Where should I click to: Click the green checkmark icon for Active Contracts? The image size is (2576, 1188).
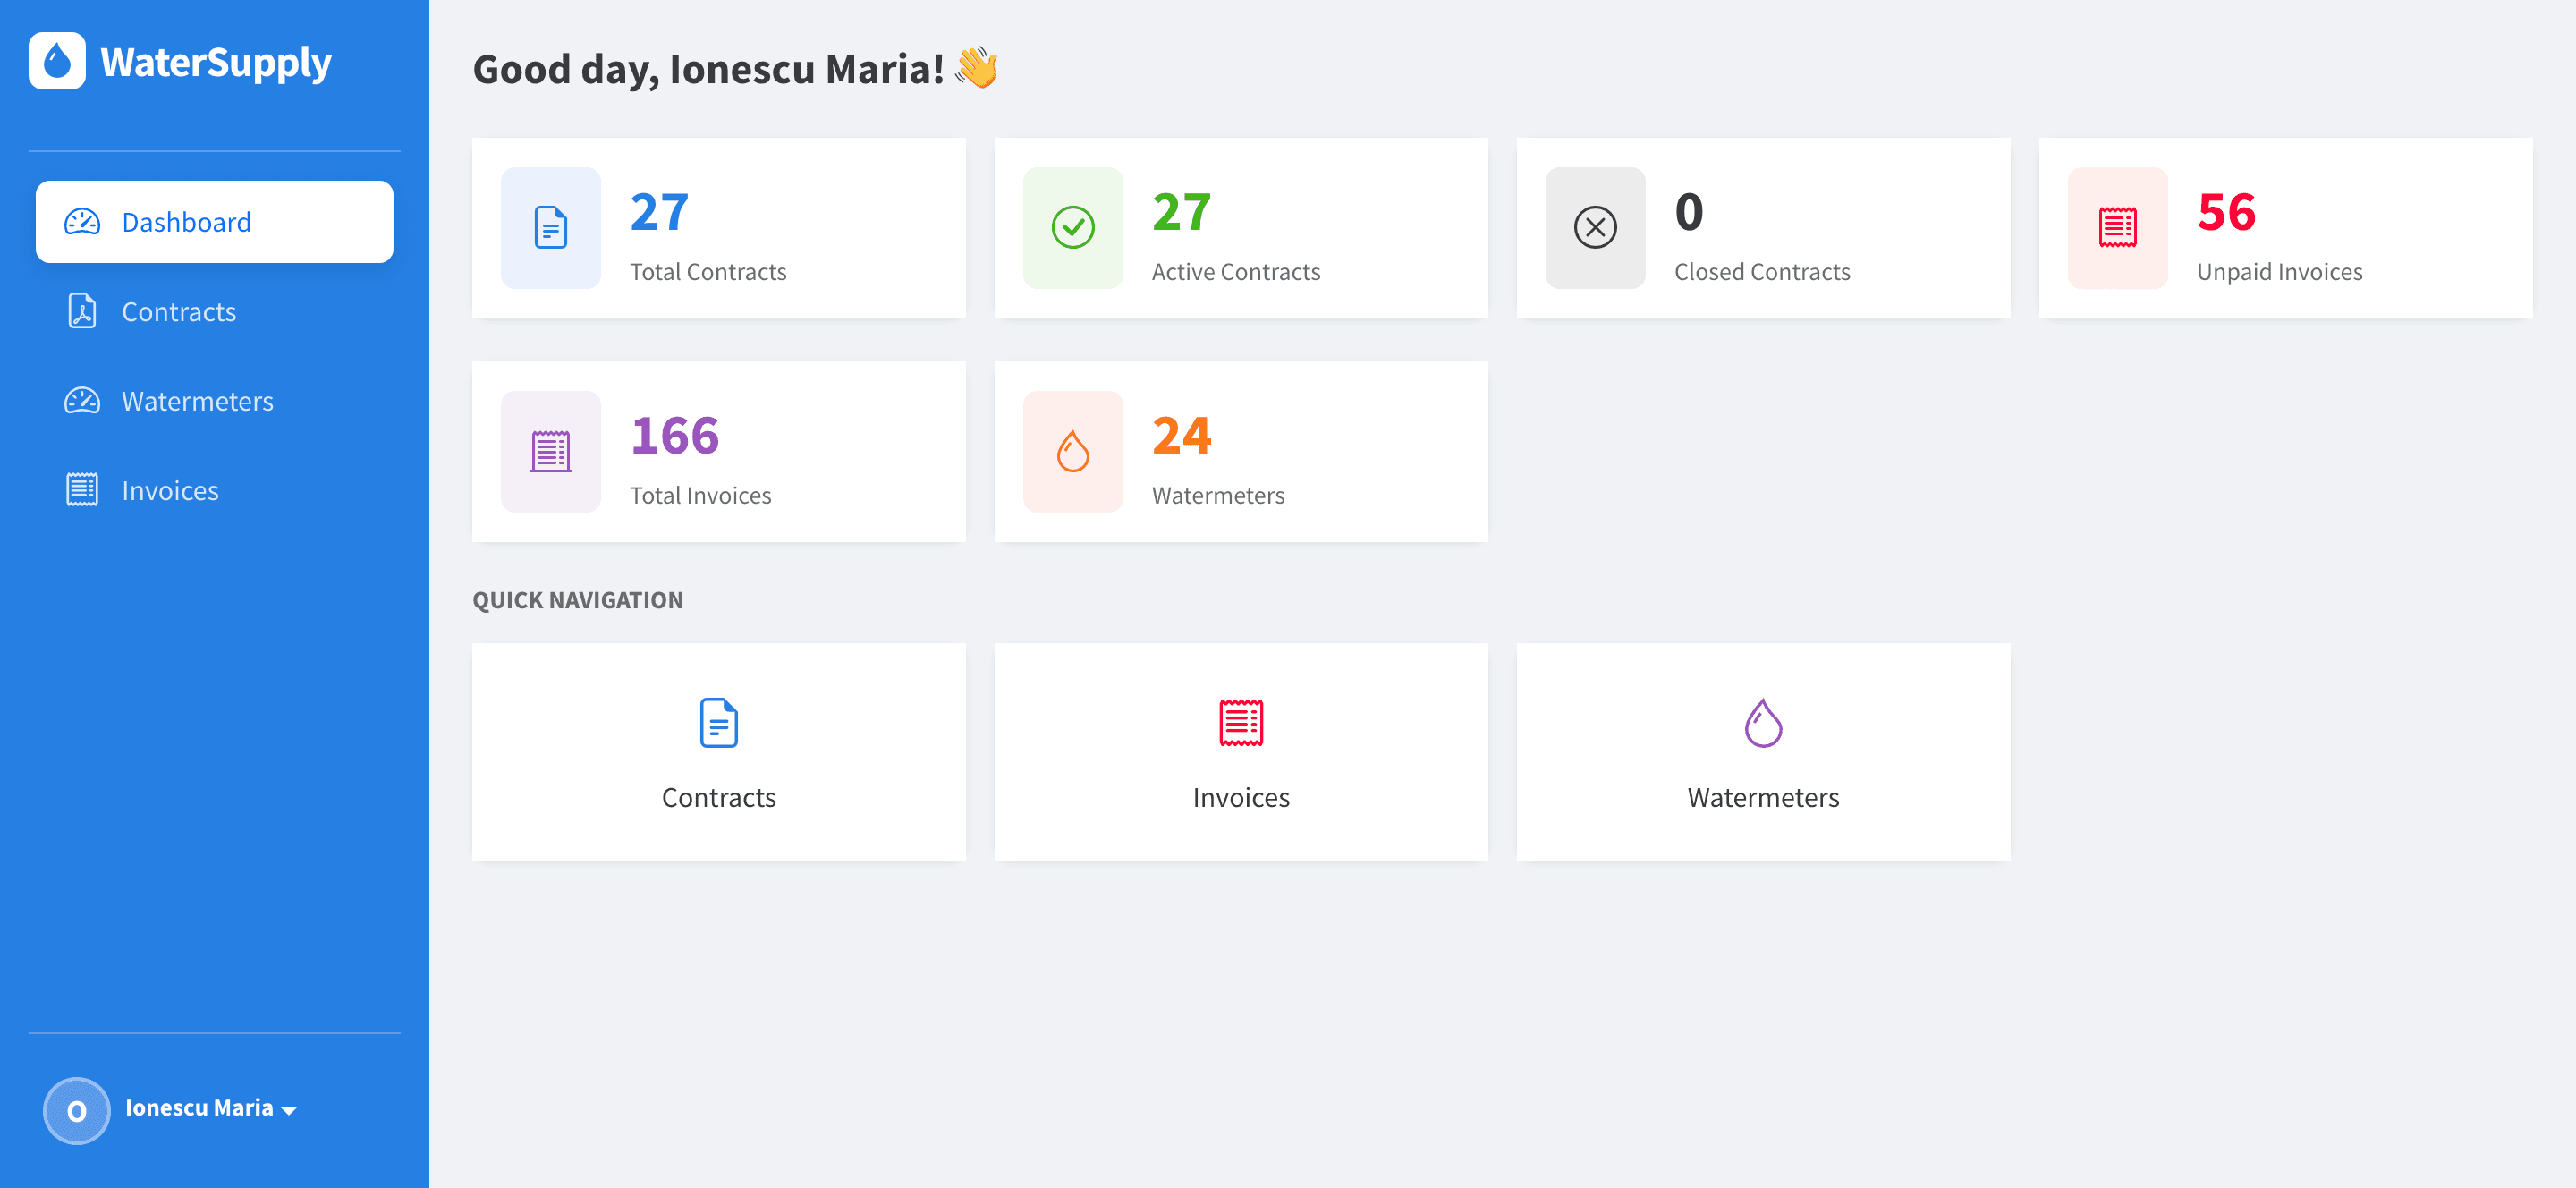pos(1073,228)
